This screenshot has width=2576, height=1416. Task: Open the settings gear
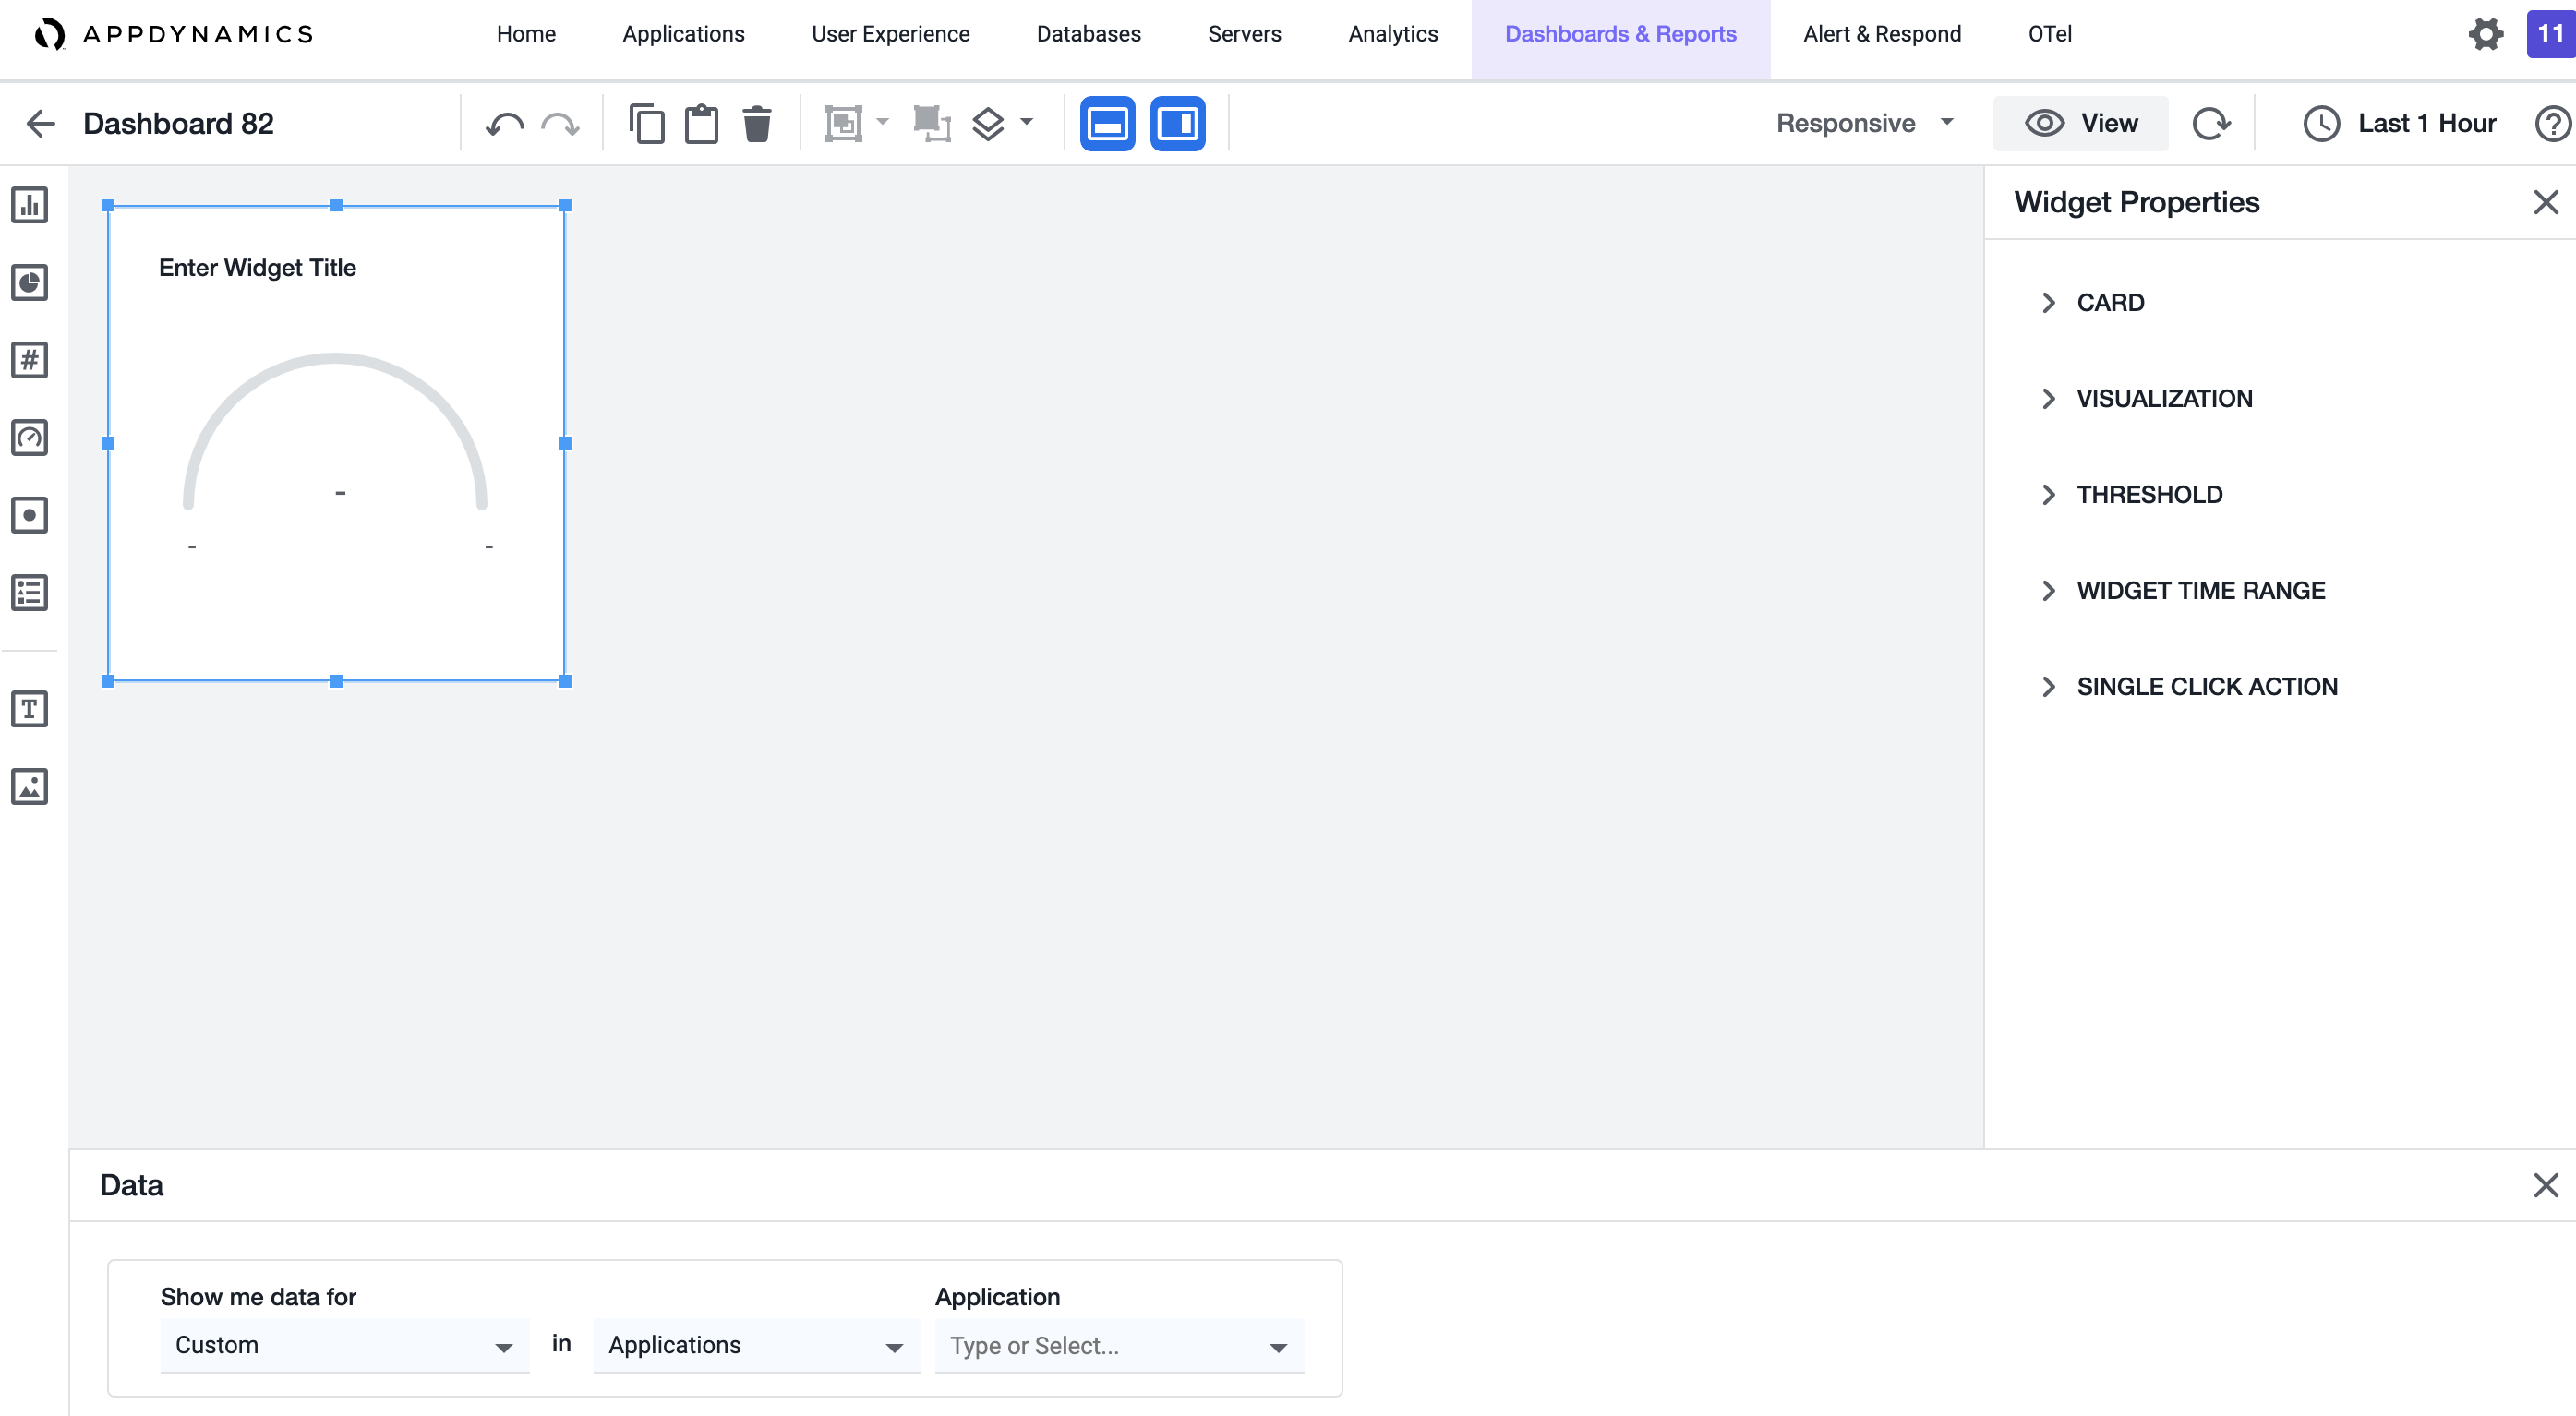click(2485, 34)
